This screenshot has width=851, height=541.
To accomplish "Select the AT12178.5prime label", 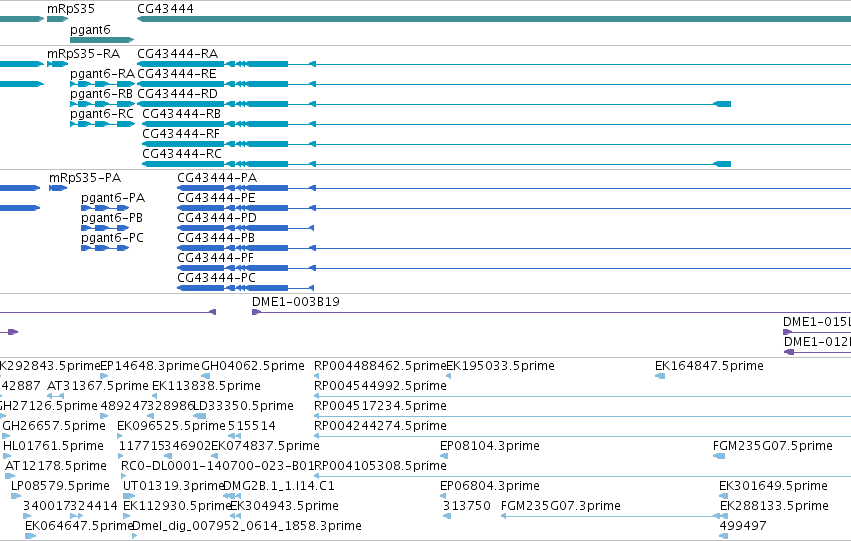I will coord(56,467).
